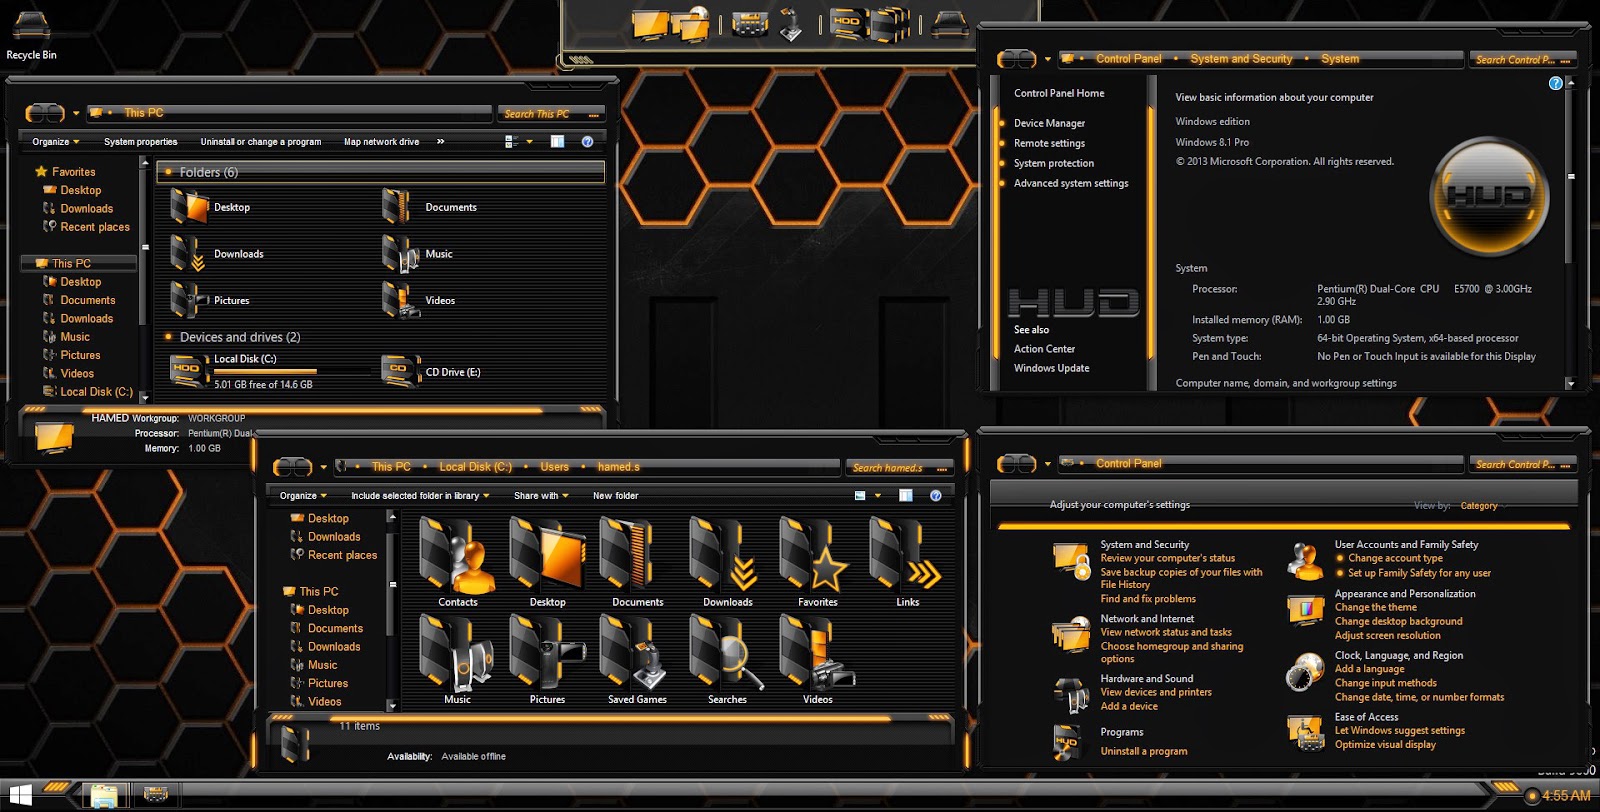
Task: Click the taskbar clock 4:55 AM
Action: [x=1565, y=796]
